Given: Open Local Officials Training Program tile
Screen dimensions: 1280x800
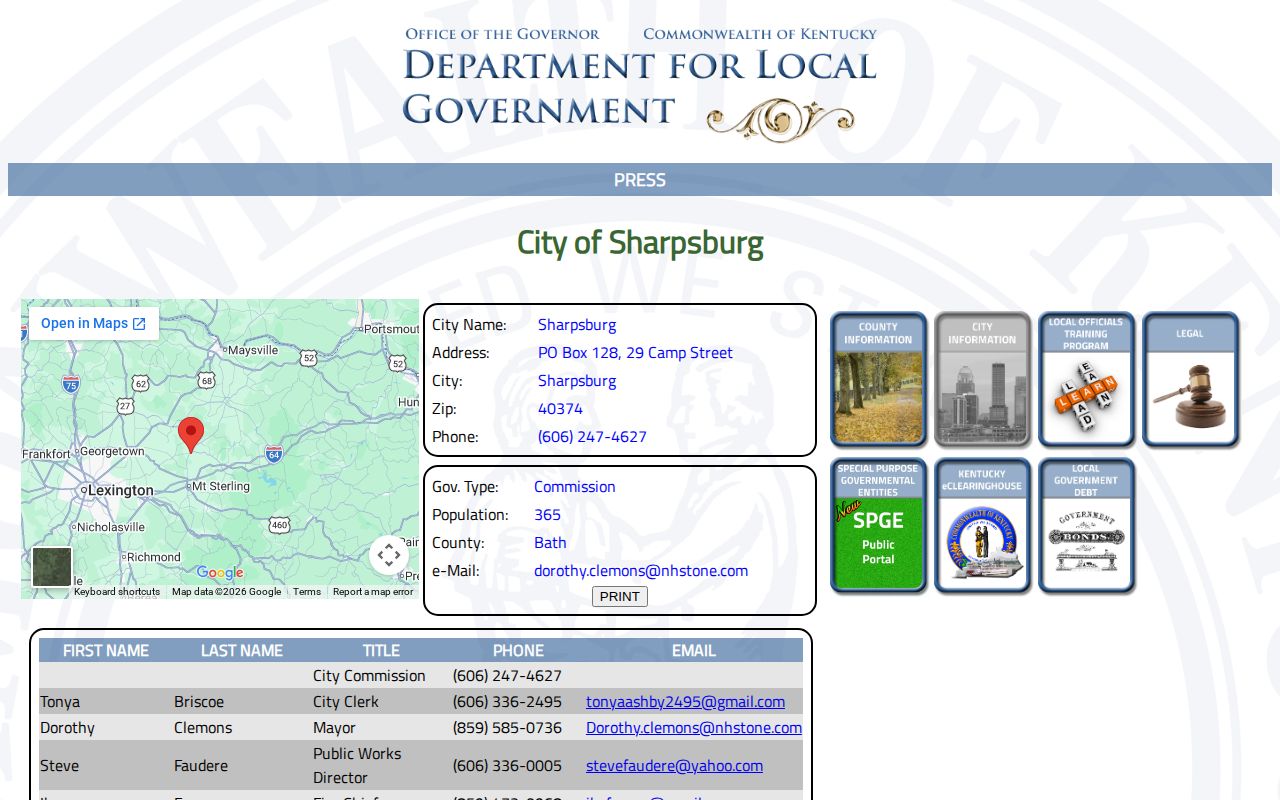Looking at the screenshot, I should point(1086,379).
